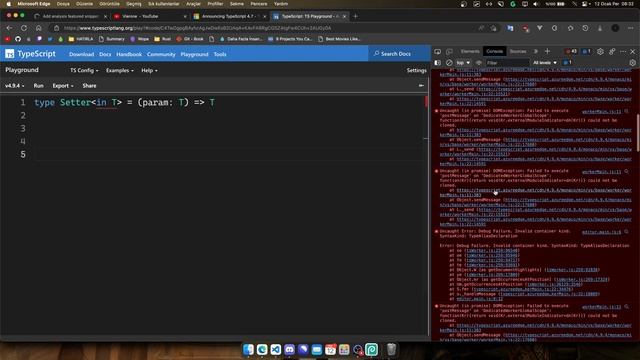Open the editor.main.js source link
The image size is (640, 360).
click(601, 232)
